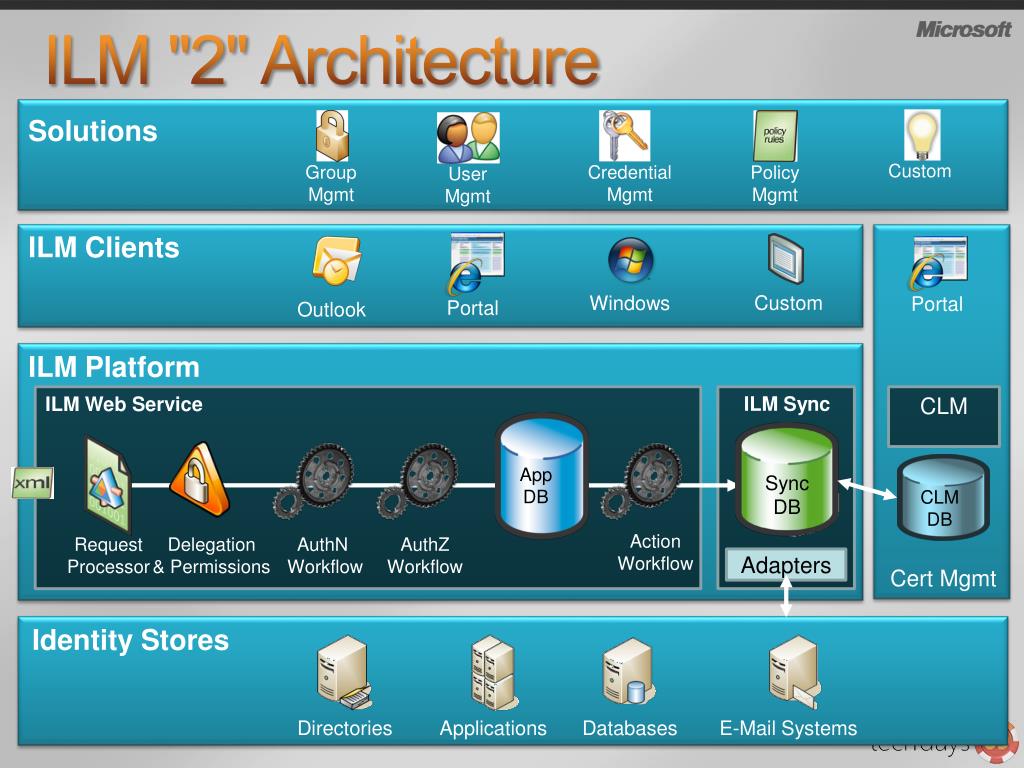Select the AuthZ Workflow gears icon
This screenshot has height=768, width=1024.
(x=418, y=481)
